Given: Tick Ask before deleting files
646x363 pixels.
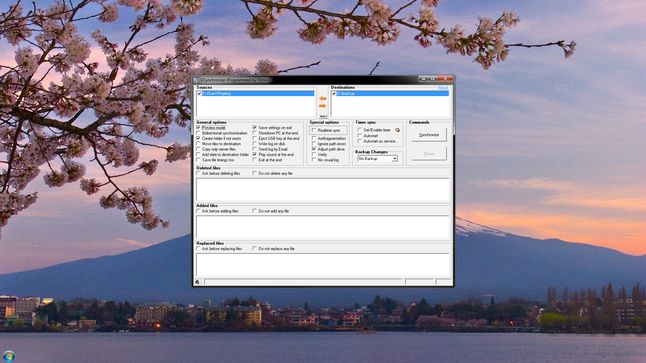Looking at the screenshot, I should pos(198,173).
